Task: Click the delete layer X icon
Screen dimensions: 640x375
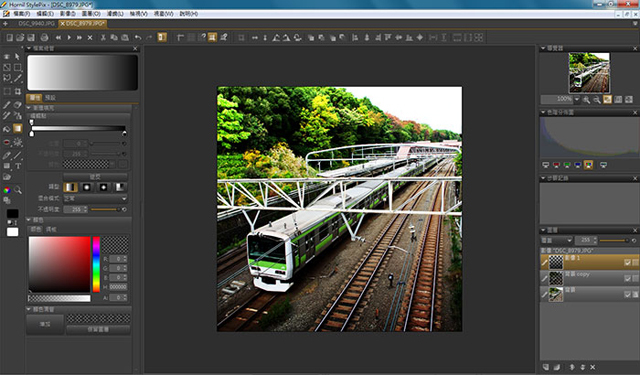Action: (593, 367)
